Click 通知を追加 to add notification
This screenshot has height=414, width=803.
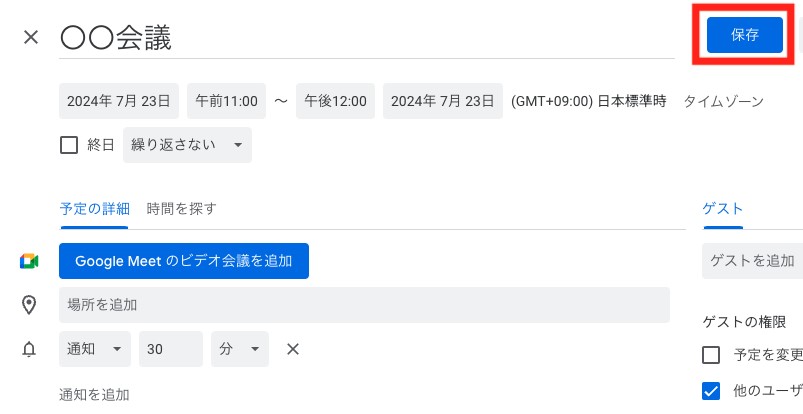94,395
